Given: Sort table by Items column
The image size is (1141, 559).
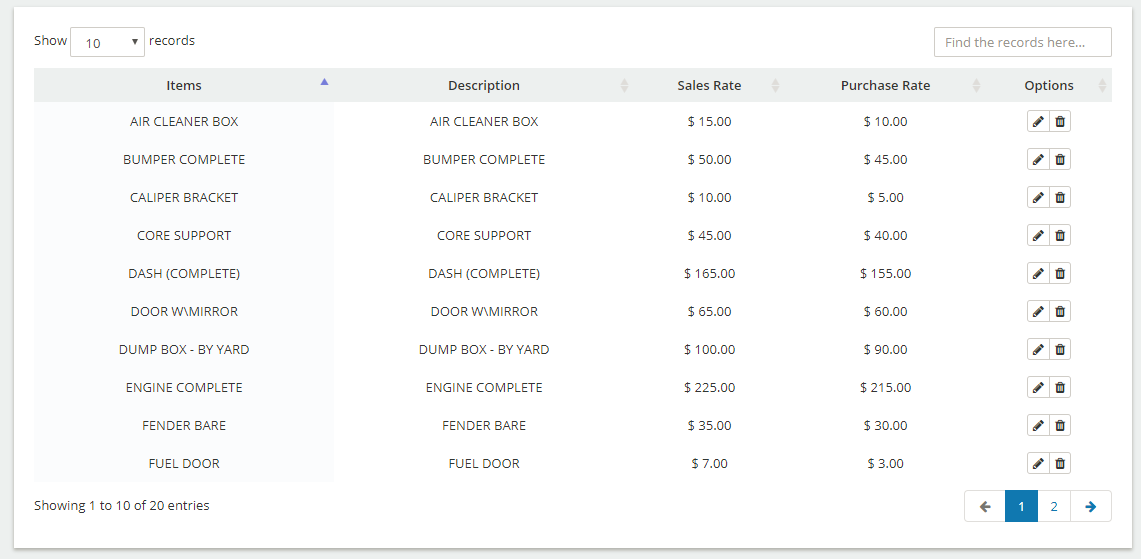Looking at the screenshot, I should (x=184, y=86).
